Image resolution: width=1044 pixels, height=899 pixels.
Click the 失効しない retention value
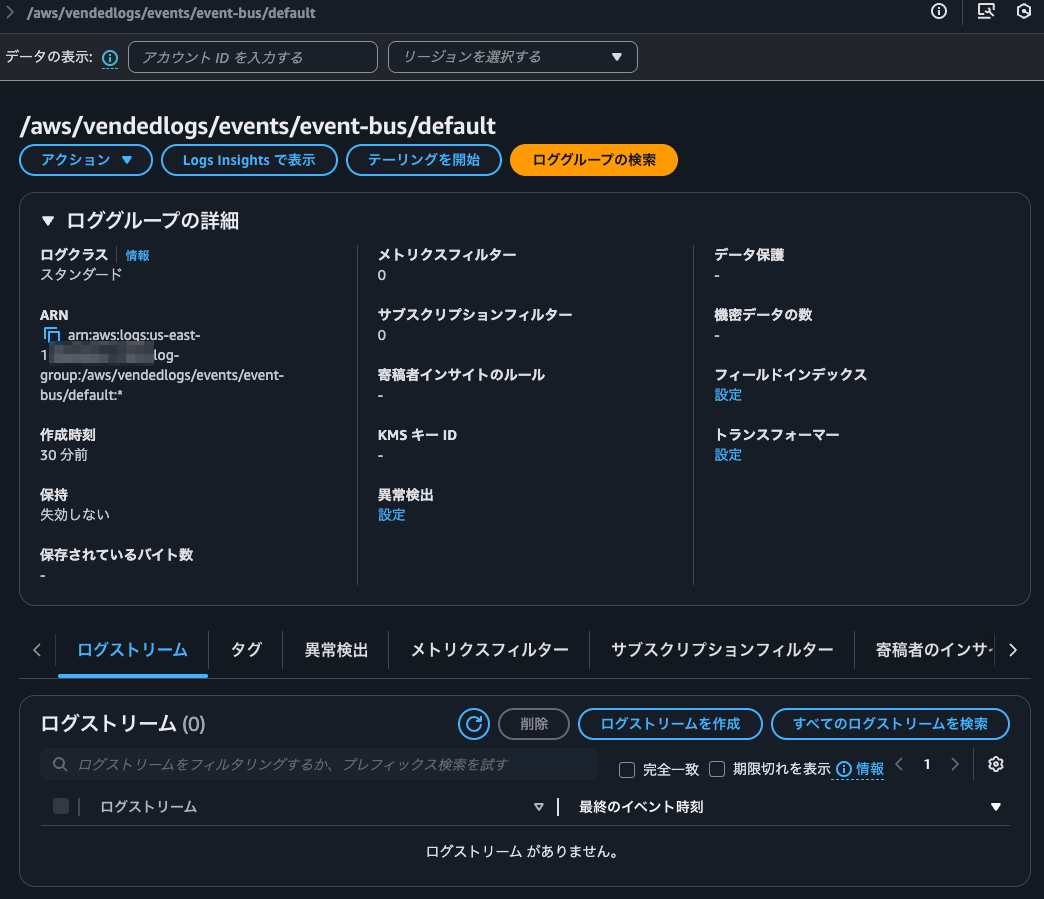coord(75,515)
